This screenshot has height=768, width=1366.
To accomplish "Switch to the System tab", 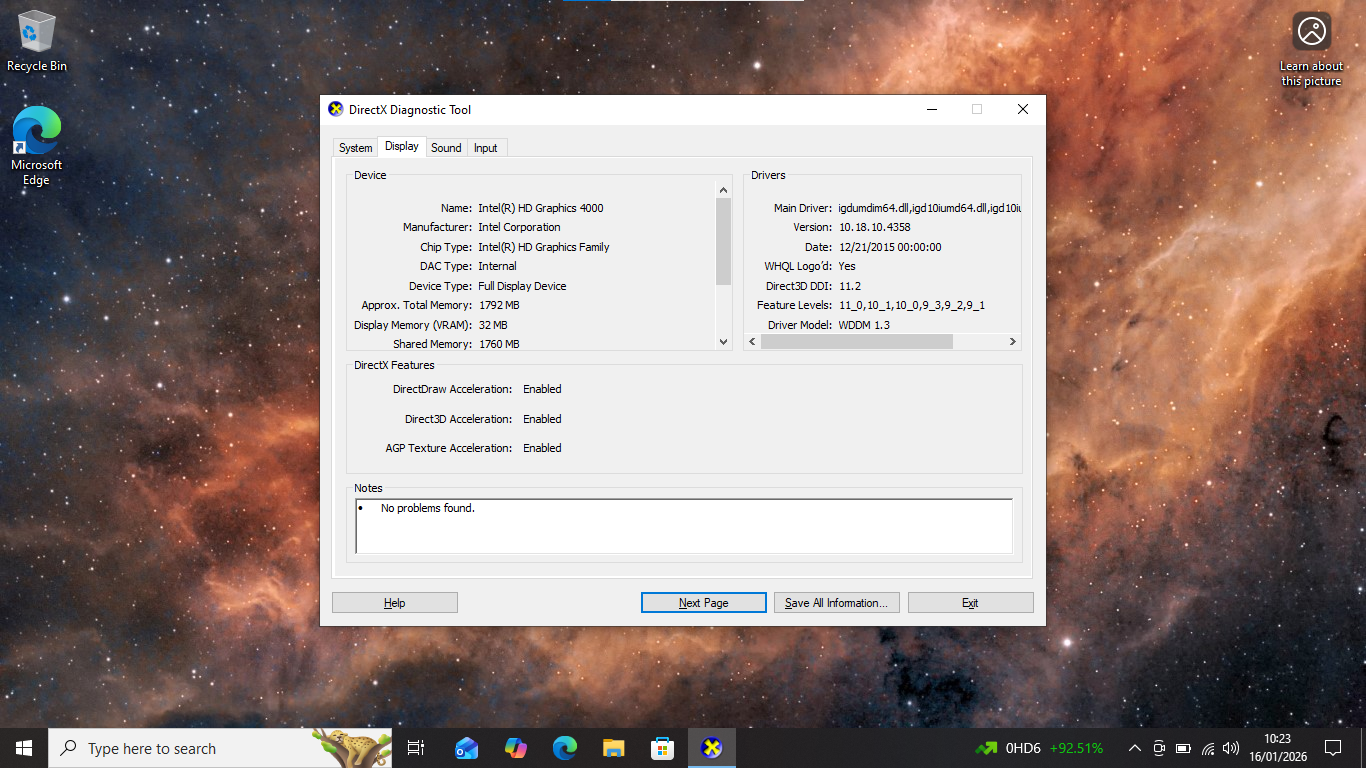I will (355, 148).
